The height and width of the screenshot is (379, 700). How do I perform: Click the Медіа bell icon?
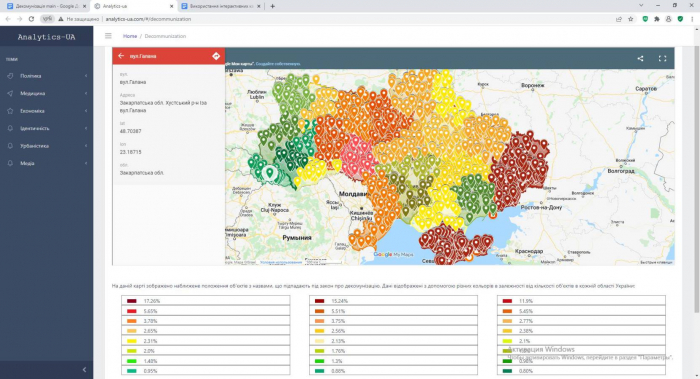click(10, 163)
